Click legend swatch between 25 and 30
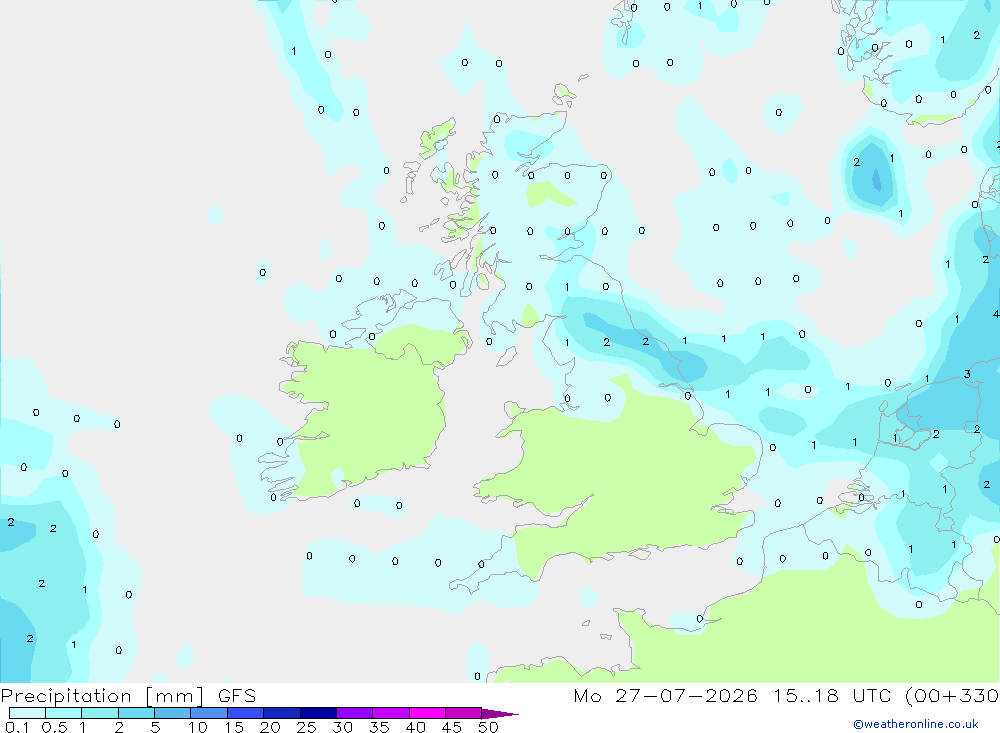The height and width of the screenshot is (733, 1000). [x=318, y=713]
